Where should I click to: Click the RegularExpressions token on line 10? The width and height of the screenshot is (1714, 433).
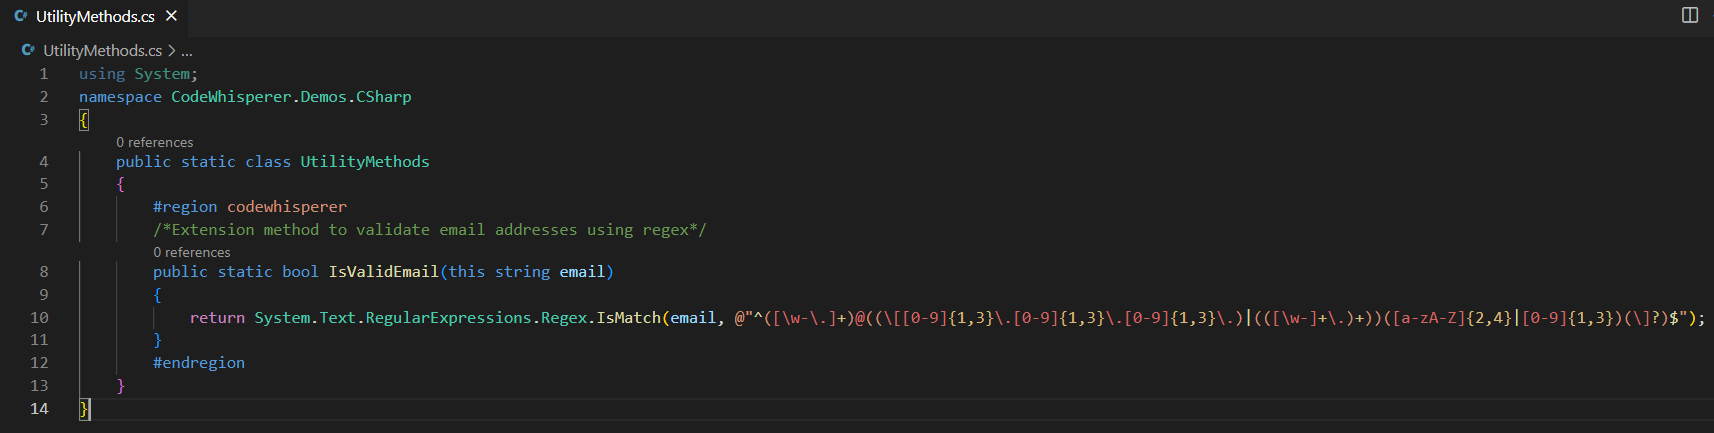448,317
